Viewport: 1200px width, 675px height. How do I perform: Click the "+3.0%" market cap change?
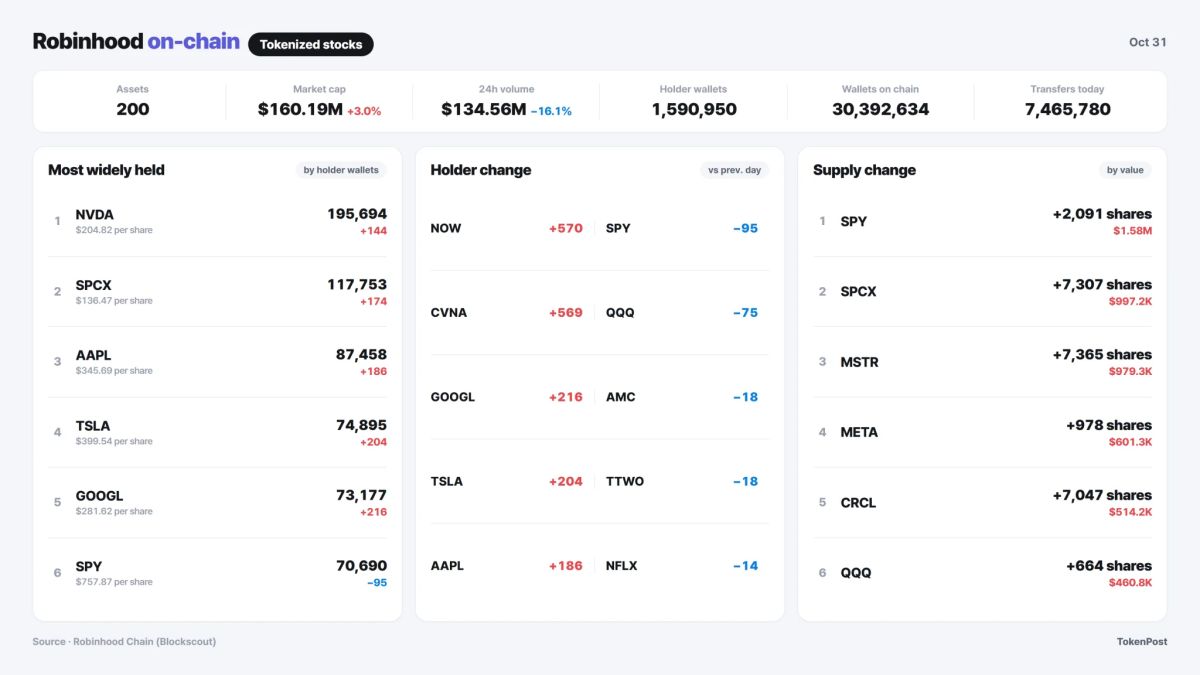point(364,111)
